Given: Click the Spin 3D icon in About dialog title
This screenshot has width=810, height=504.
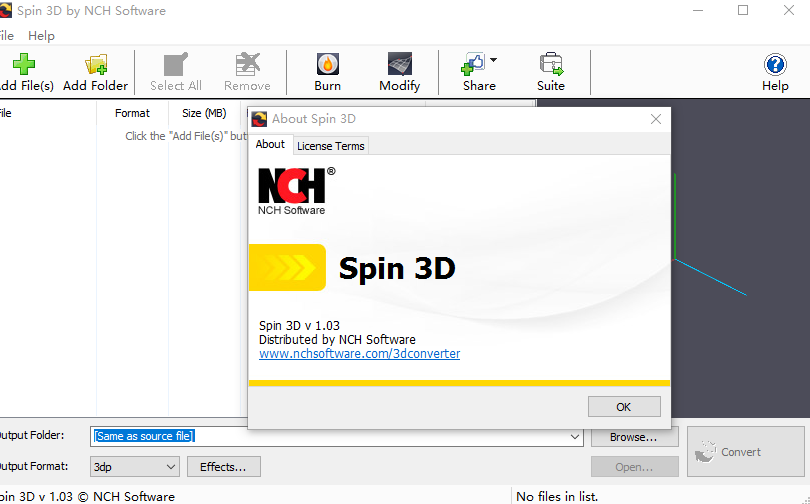Looking at the screenshot, I should coord(259,119).
